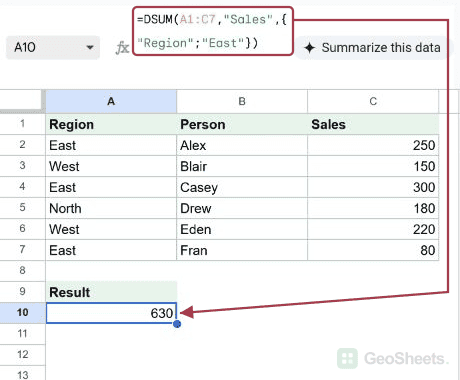
Task: Select column C header
Action: pos(373,101)
